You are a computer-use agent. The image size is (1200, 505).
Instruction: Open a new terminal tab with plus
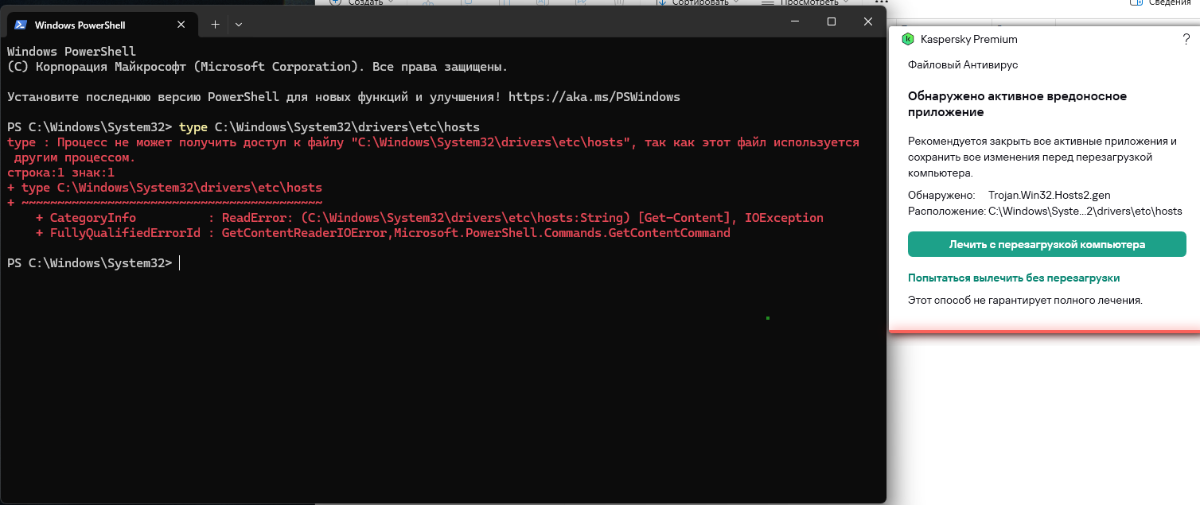pyautogui.click(x=215, y=24)
